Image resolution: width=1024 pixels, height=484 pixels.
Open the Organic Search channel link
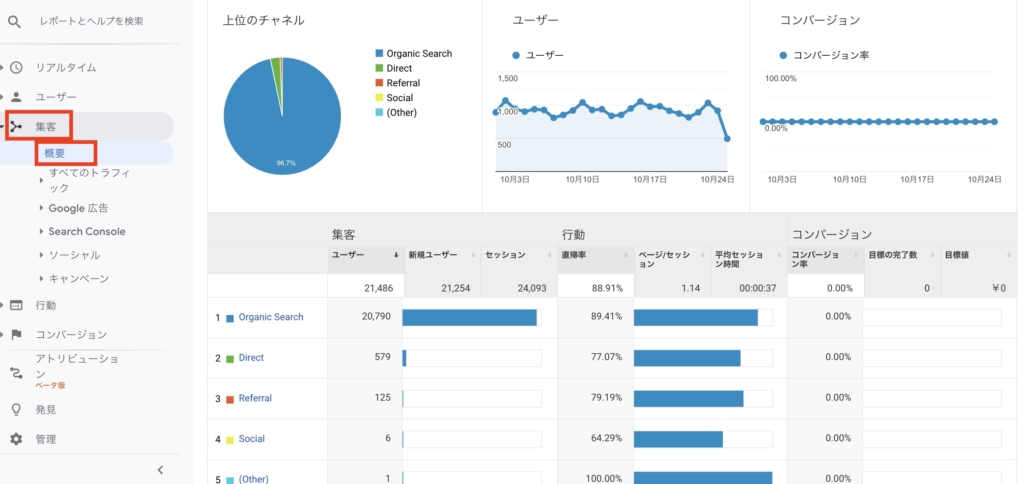click(x=271, y=317)
